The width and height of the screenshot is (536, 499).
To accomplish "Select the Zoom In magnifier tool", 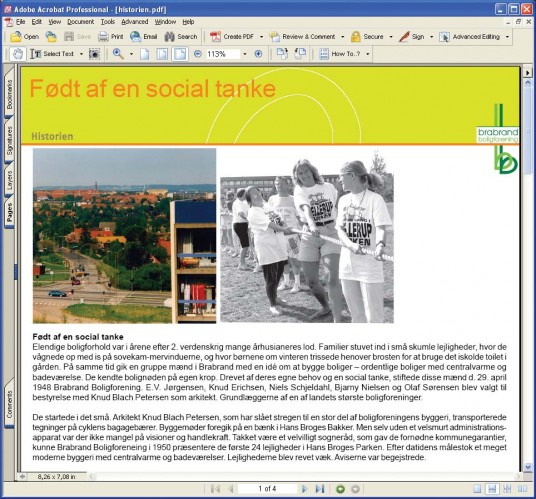I will tap(118, 54).
